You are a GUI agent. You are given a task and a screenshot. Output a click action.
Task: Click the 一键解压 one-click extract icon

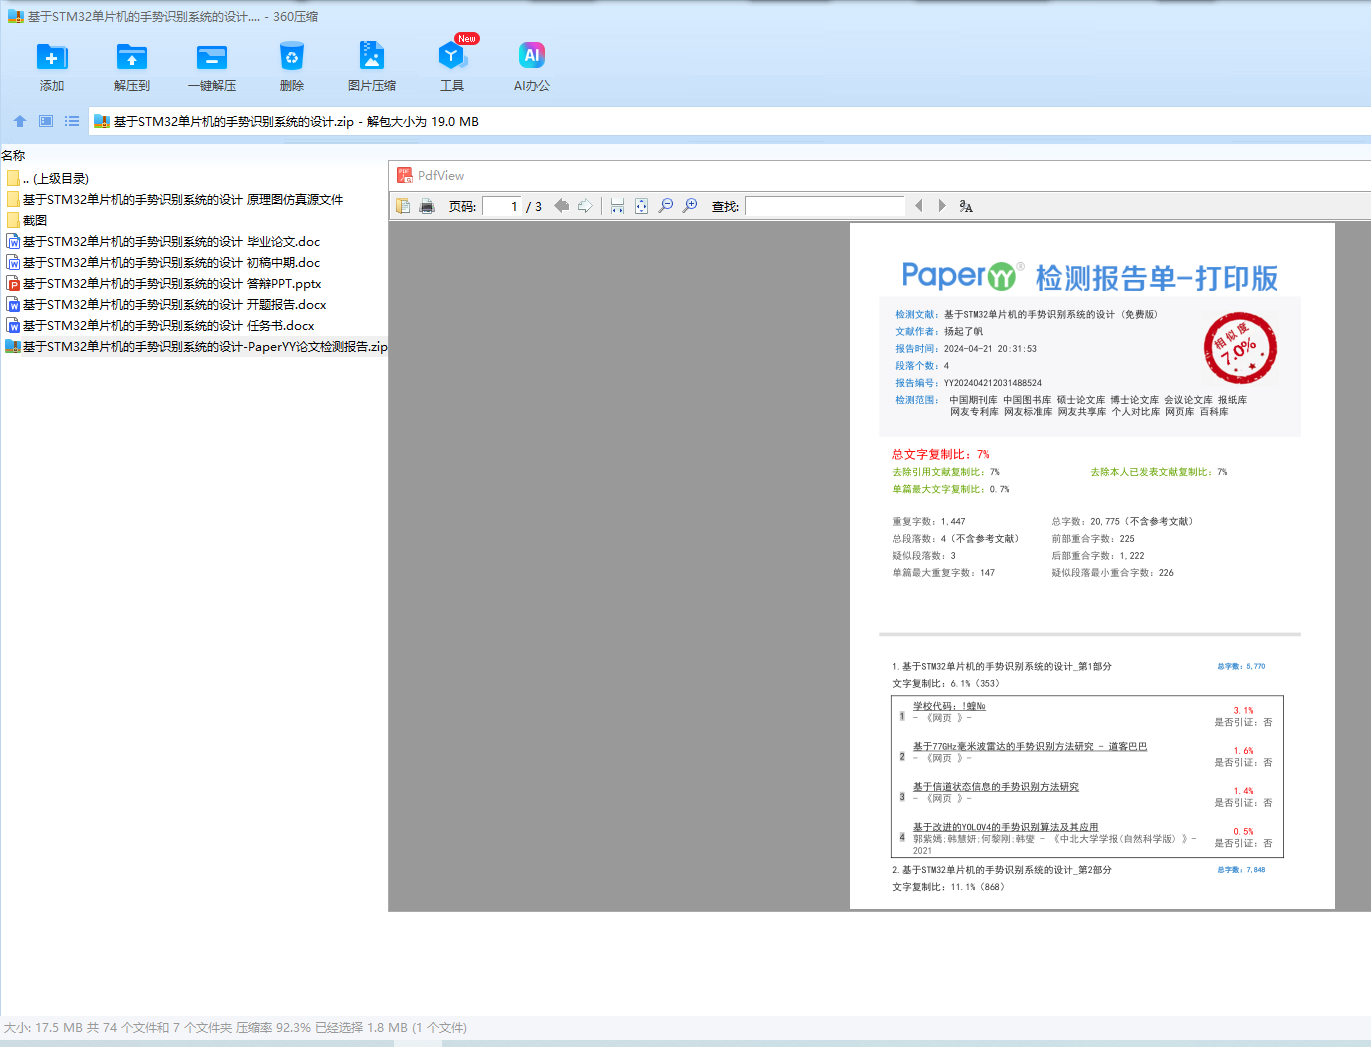pos(212,57)
